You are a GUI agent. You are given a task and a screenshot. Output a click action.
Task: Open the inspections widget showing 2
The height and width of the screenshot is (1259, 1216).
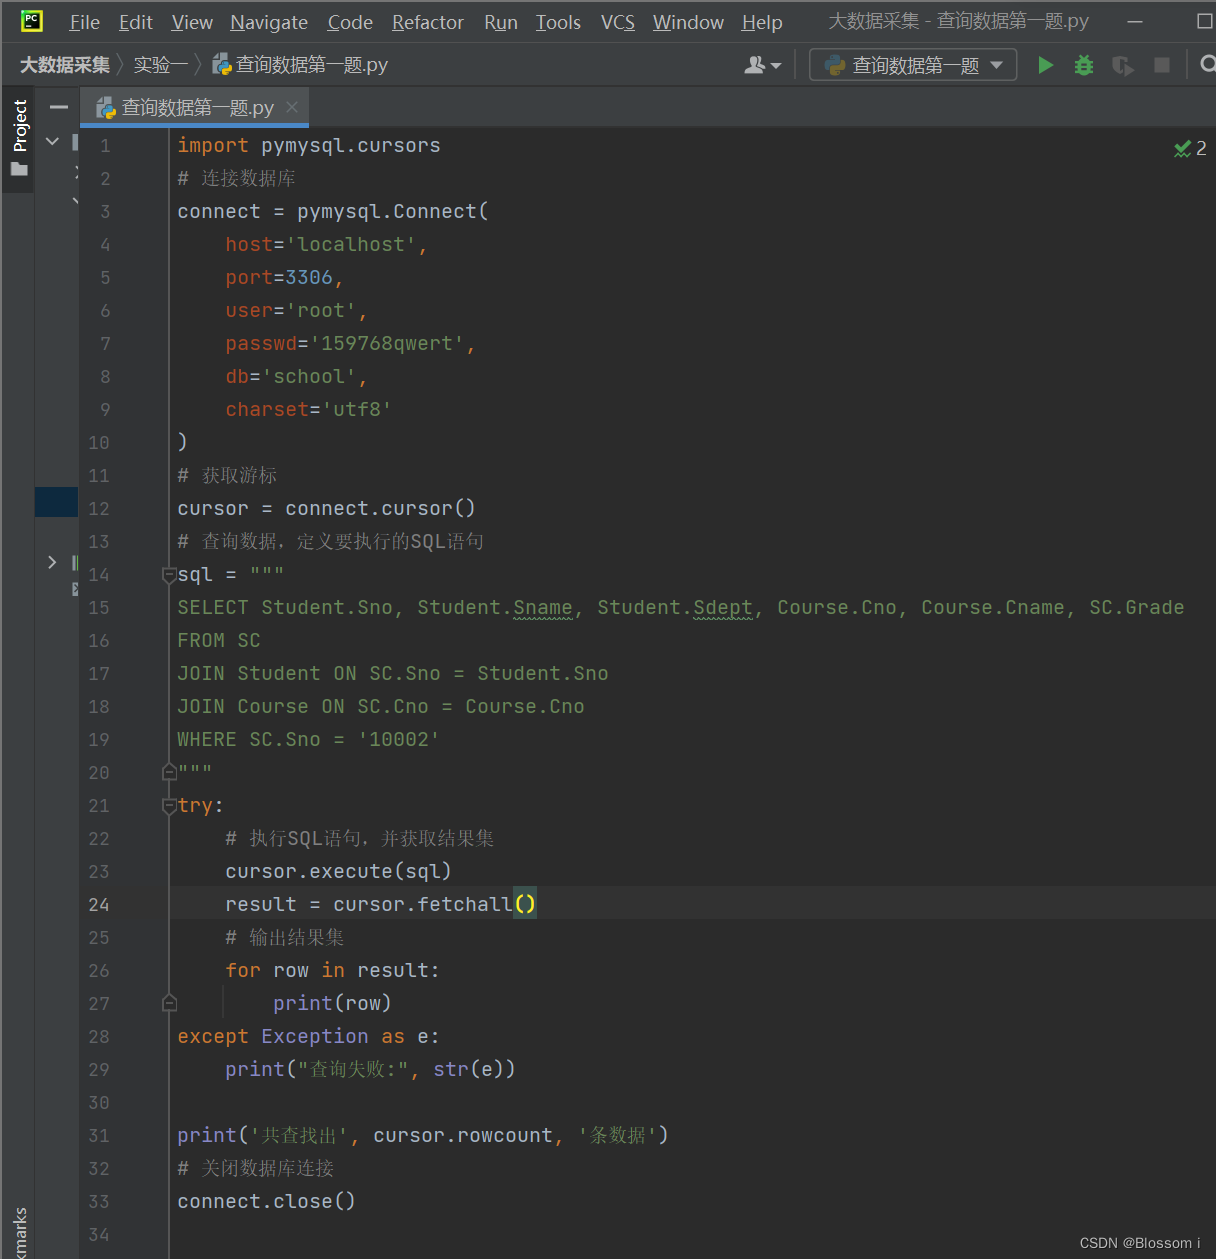click(x=1190, y=148)
